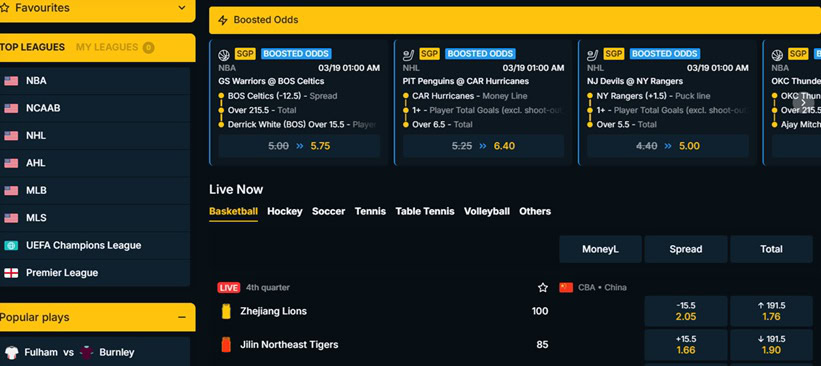This screenshot has height=366, width=821.
Task: Click the My Leagues count badge
Action: click(x=148, y=48)
